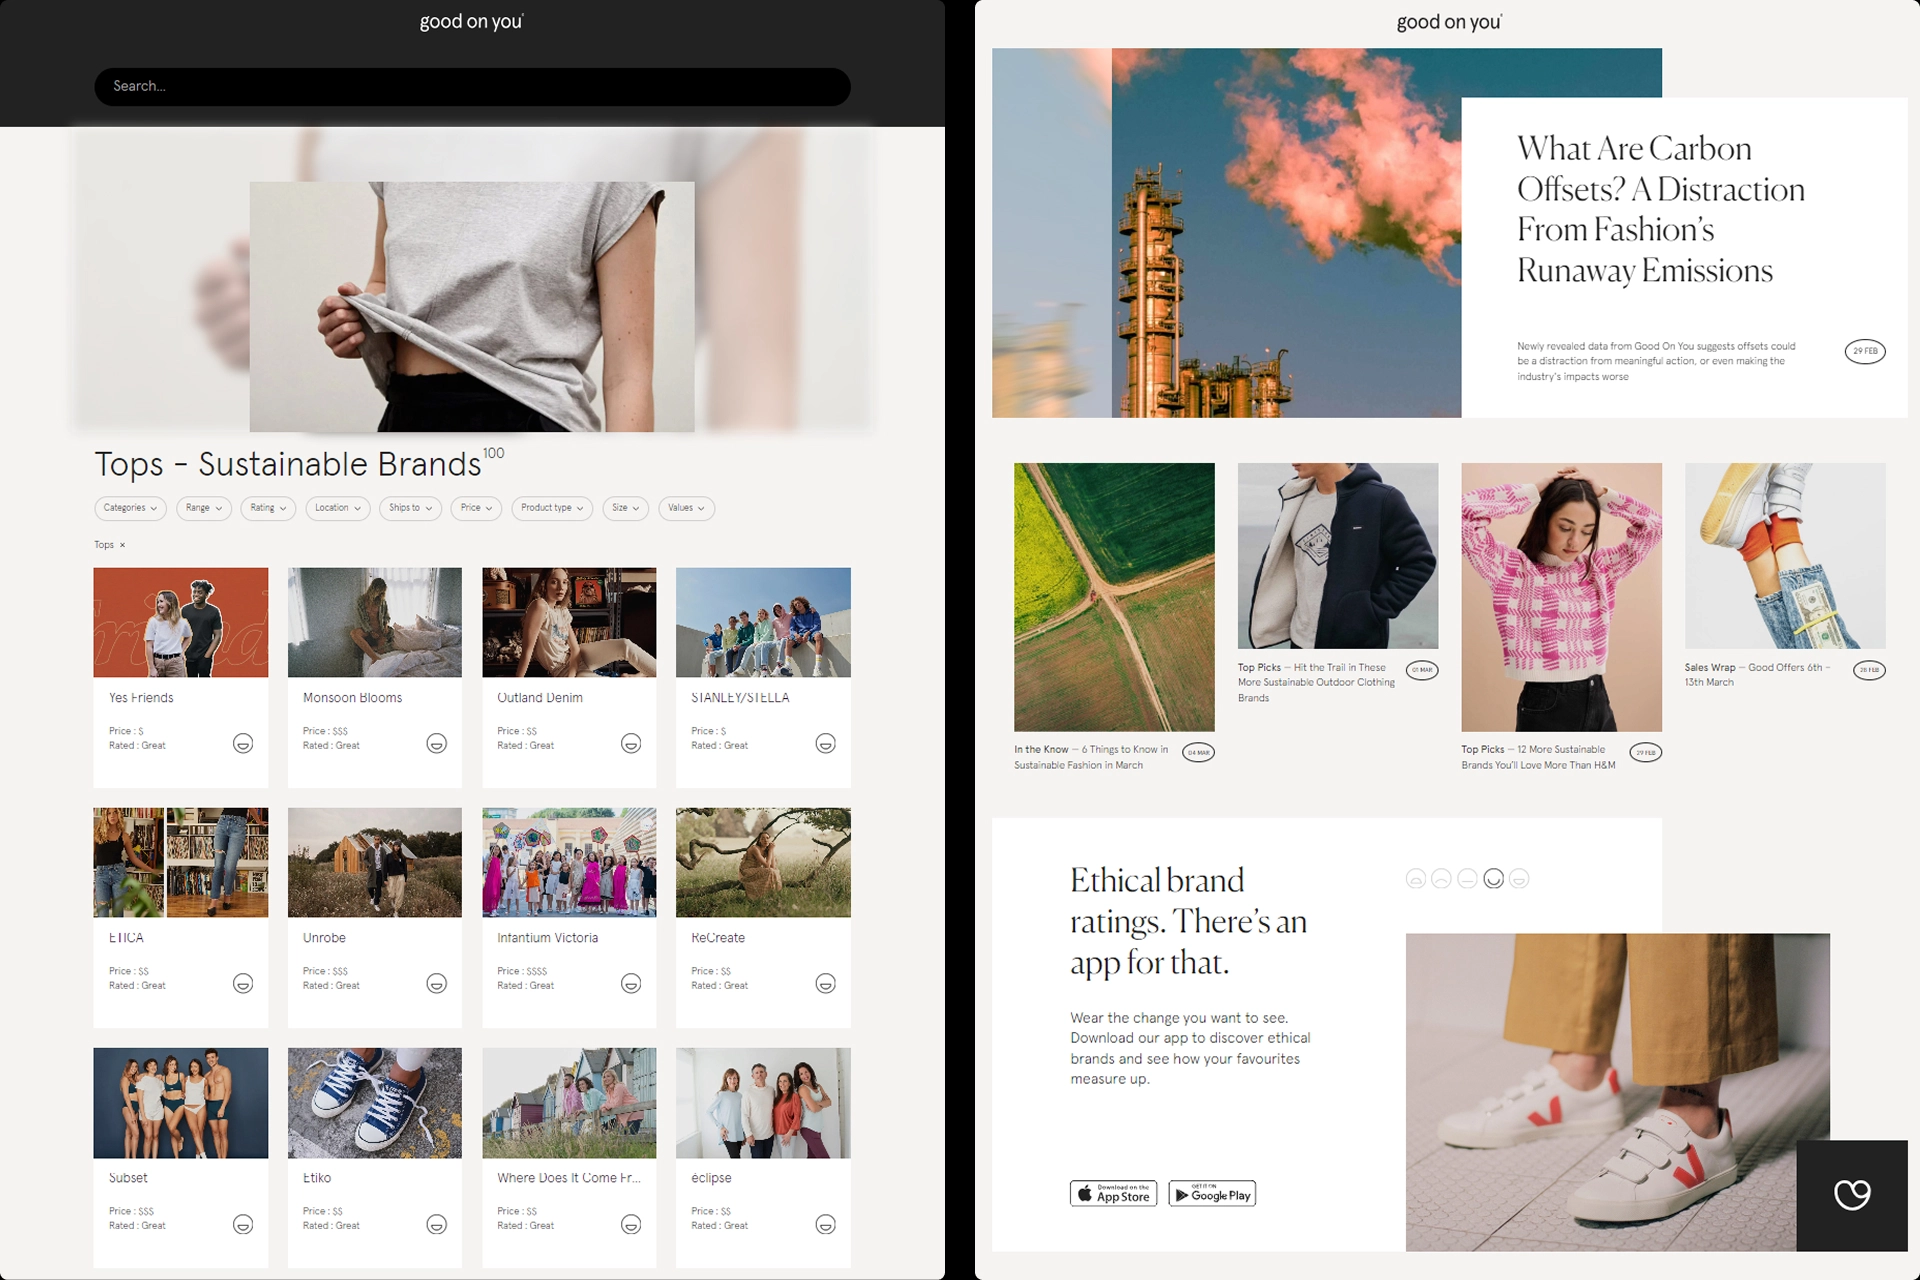Click the heart logo icon on dark square

click(1852, 1195)
